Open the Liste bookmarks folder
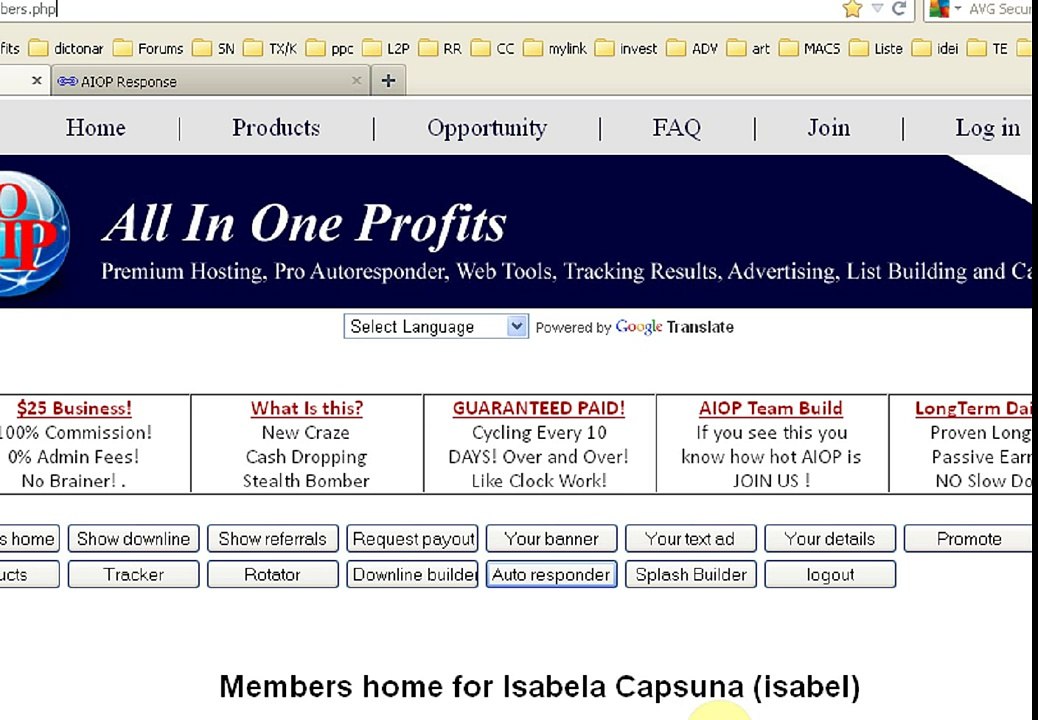Viewport: 1038px width, 720px height. (876, 48)
